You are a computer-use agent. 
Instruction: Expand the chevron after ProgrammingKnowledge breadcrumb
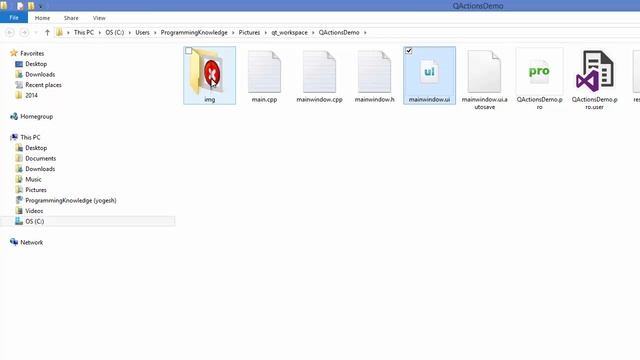[233, 32]
